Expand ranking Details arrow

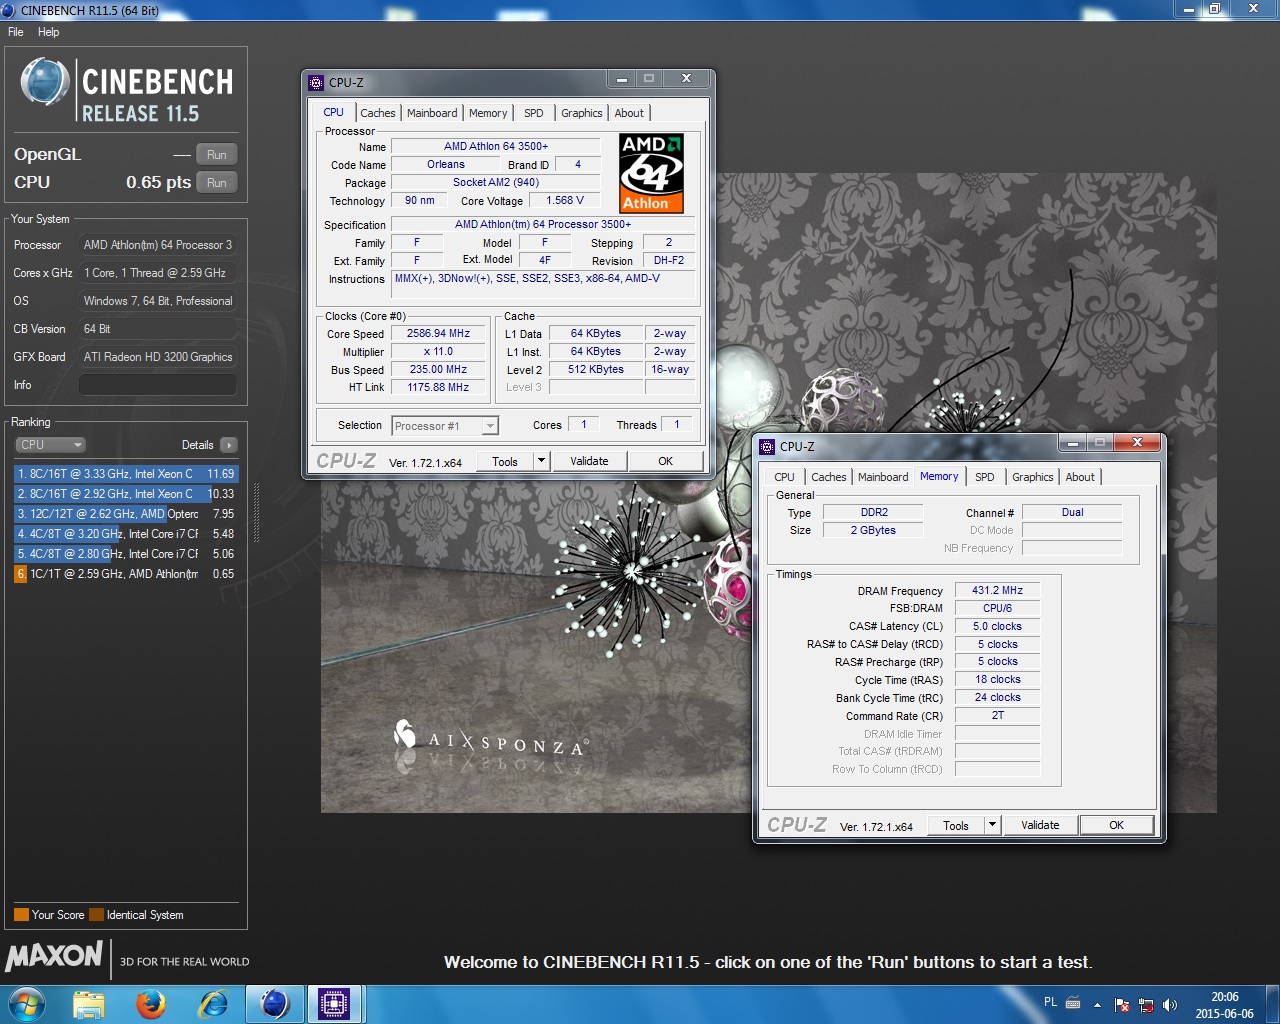click(x=229, y=445)
